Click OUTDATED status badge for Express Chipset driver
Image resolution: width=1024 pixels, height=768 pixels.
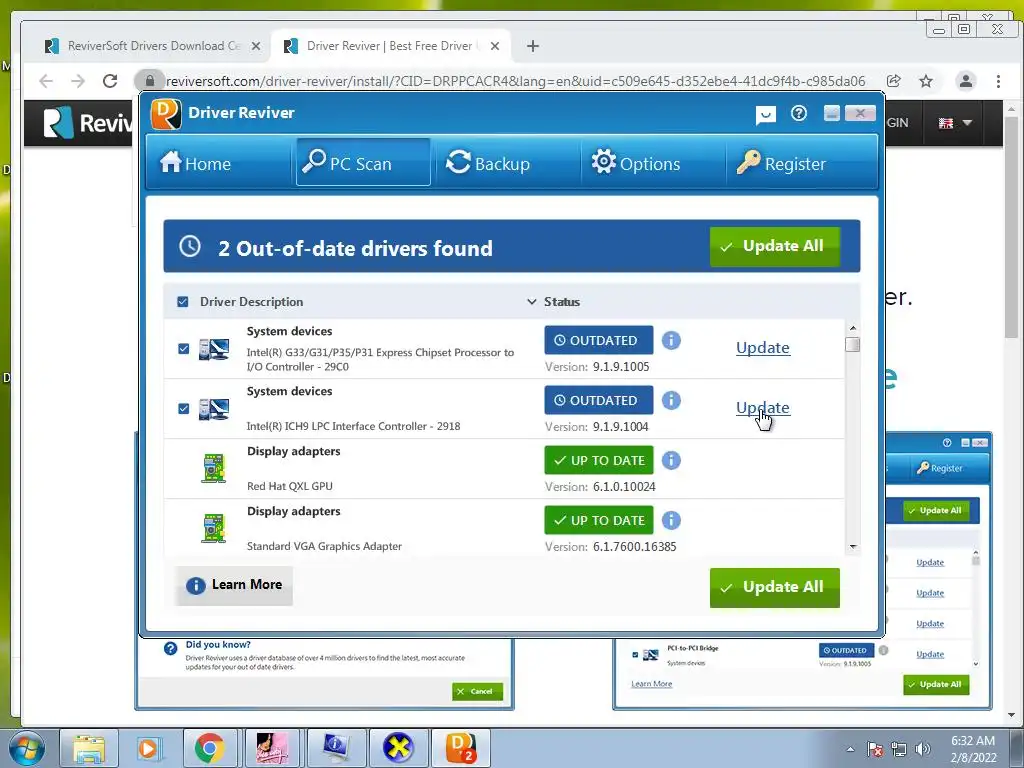click(599, 340)
